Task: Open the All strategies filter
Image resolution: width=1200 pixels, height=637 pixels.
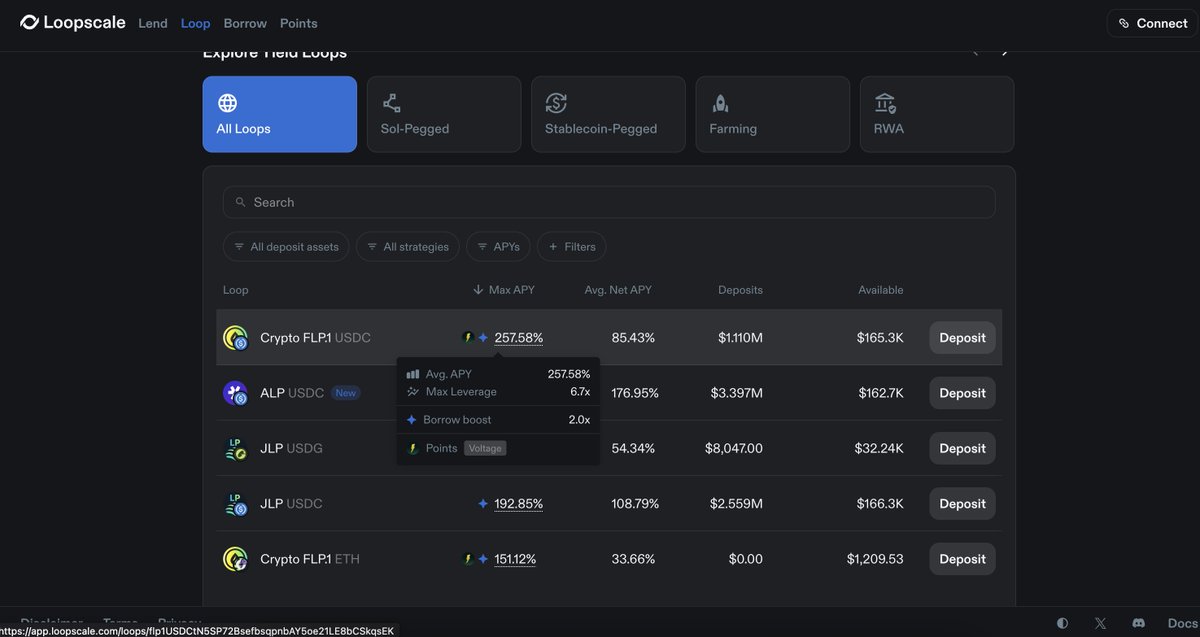Action: click(x=408, y=247)
